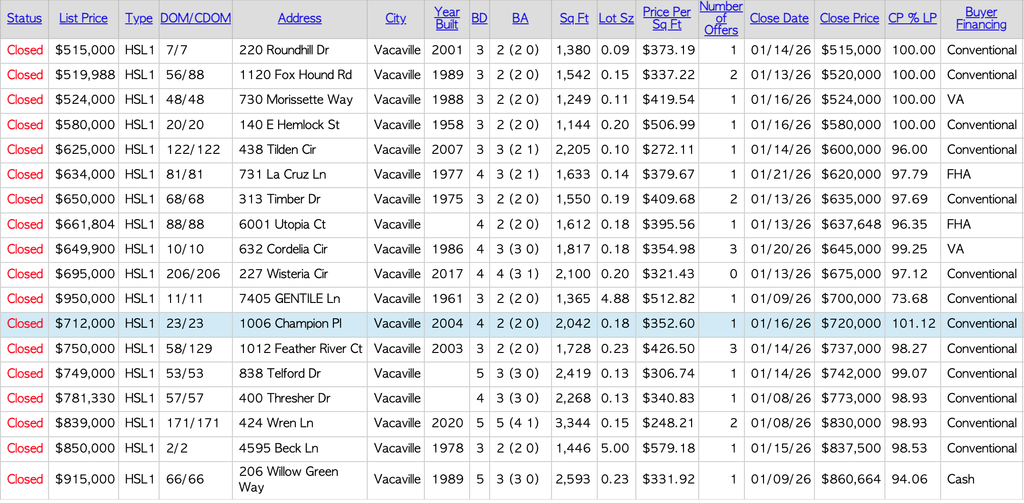1024x503 pixels.
Task: Click the Status column header
Action: (25, 19)
